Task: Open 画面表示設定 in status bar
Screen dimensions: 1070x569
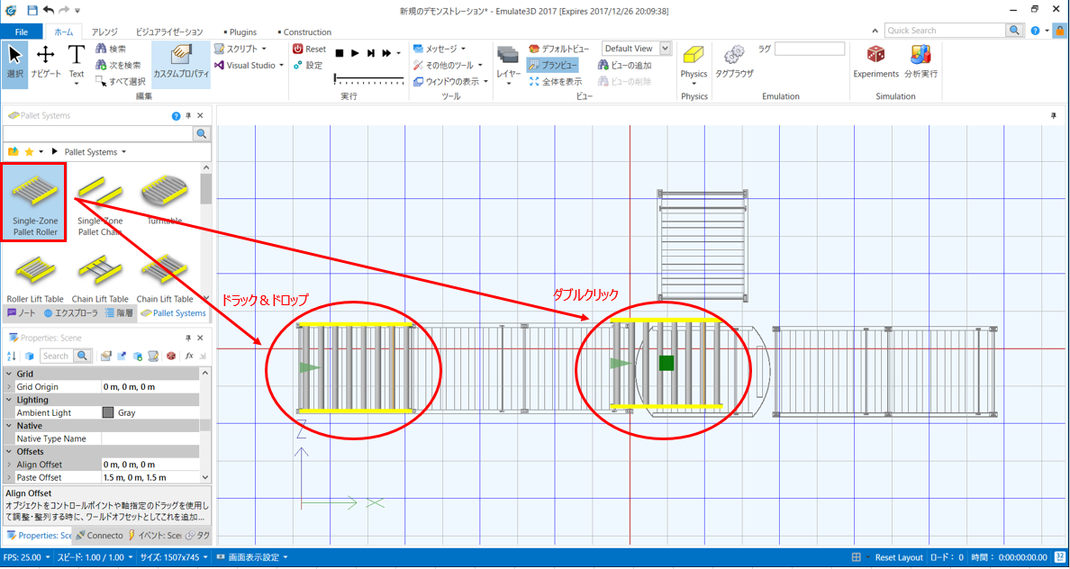Action: (252, 557)
